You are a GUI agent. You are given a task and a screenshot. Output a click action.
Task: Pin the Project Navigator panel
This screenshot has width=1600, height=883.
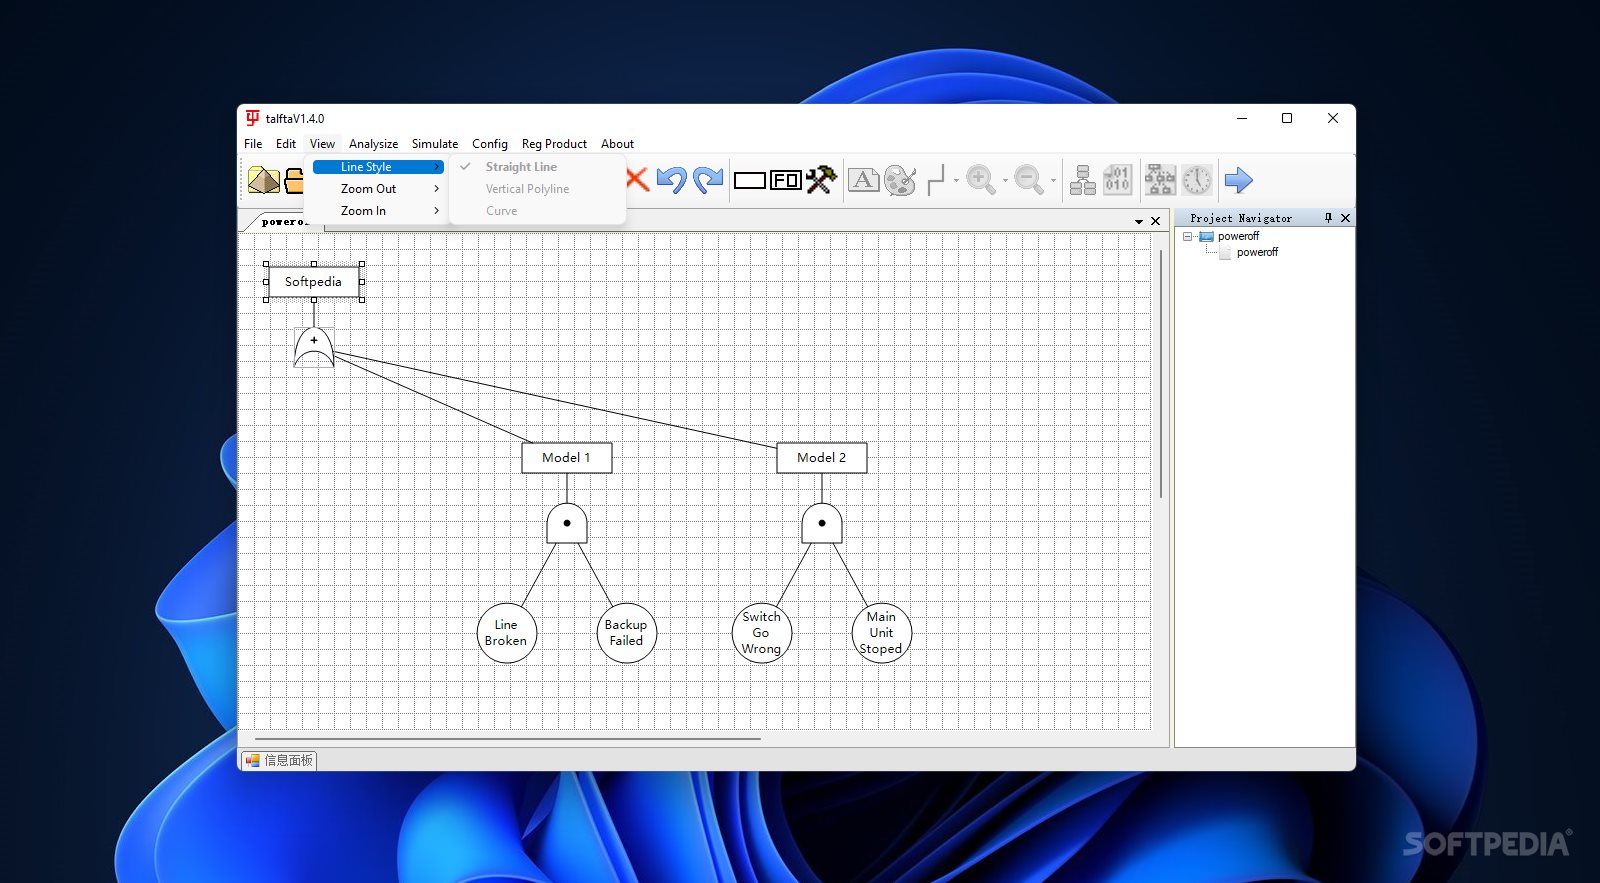pos(1328,218)
